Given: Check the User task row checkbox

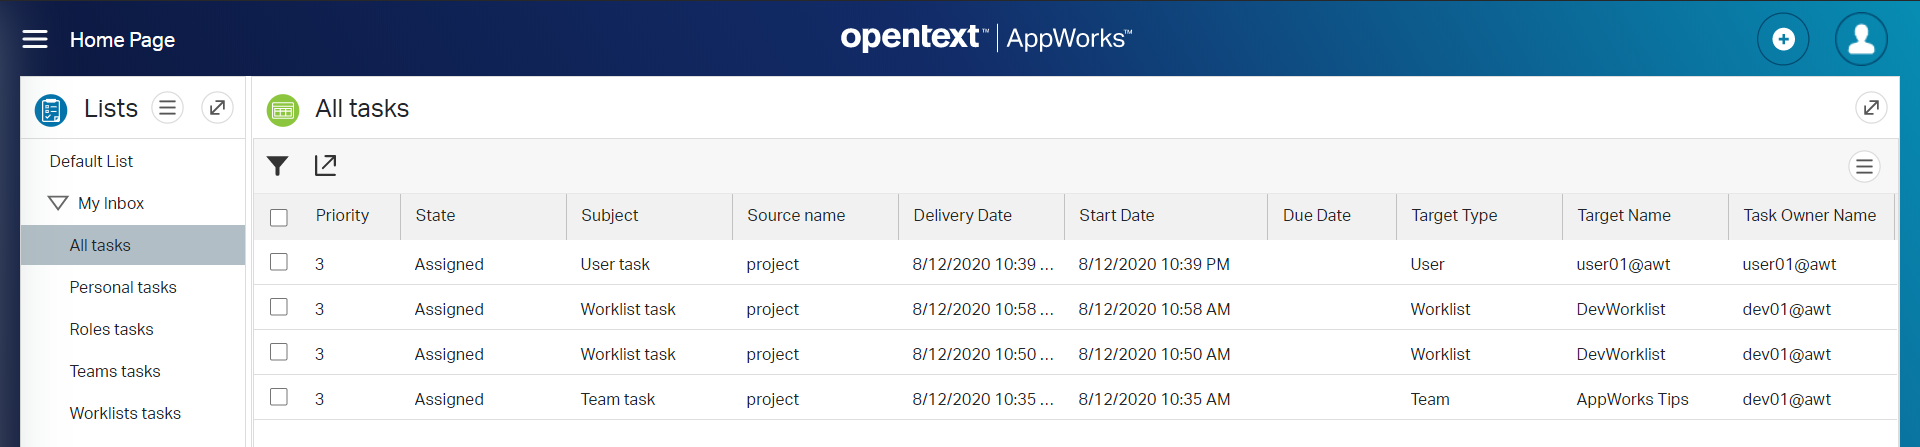Looking at the screenshot, I should tap(279, 262).
